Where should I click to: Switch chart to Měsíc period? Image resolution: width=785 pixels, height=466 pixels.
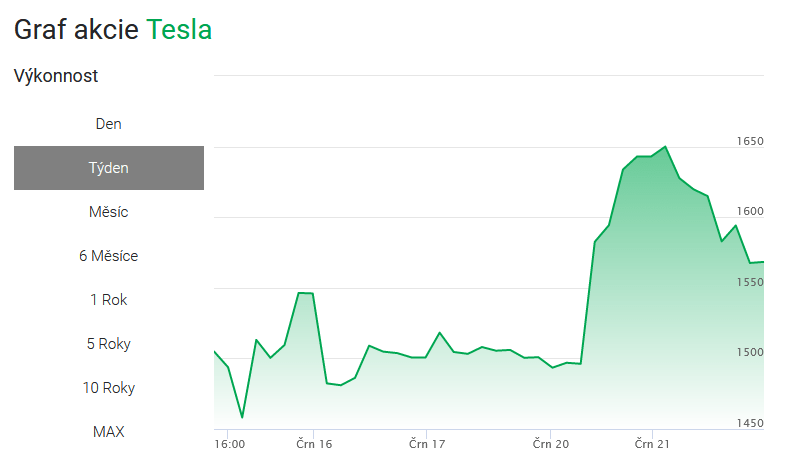108,212
